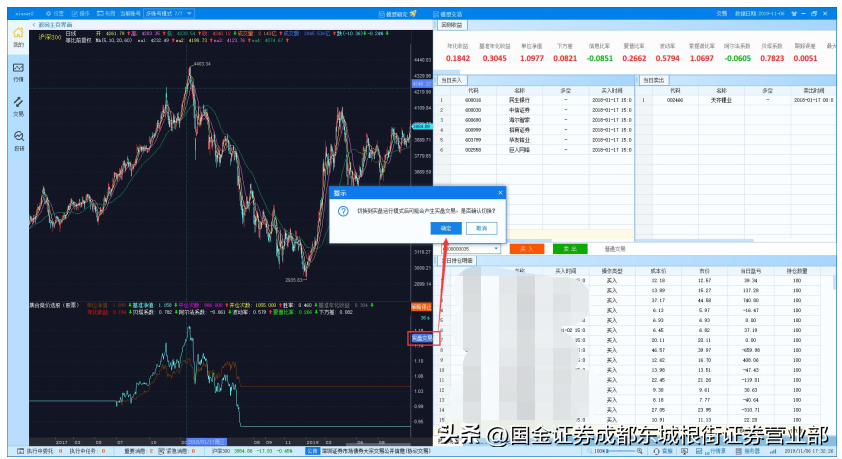The image size is (842, 459).
Task: Select the 中信证券 row in 当日买入
Action: (535, 110)
